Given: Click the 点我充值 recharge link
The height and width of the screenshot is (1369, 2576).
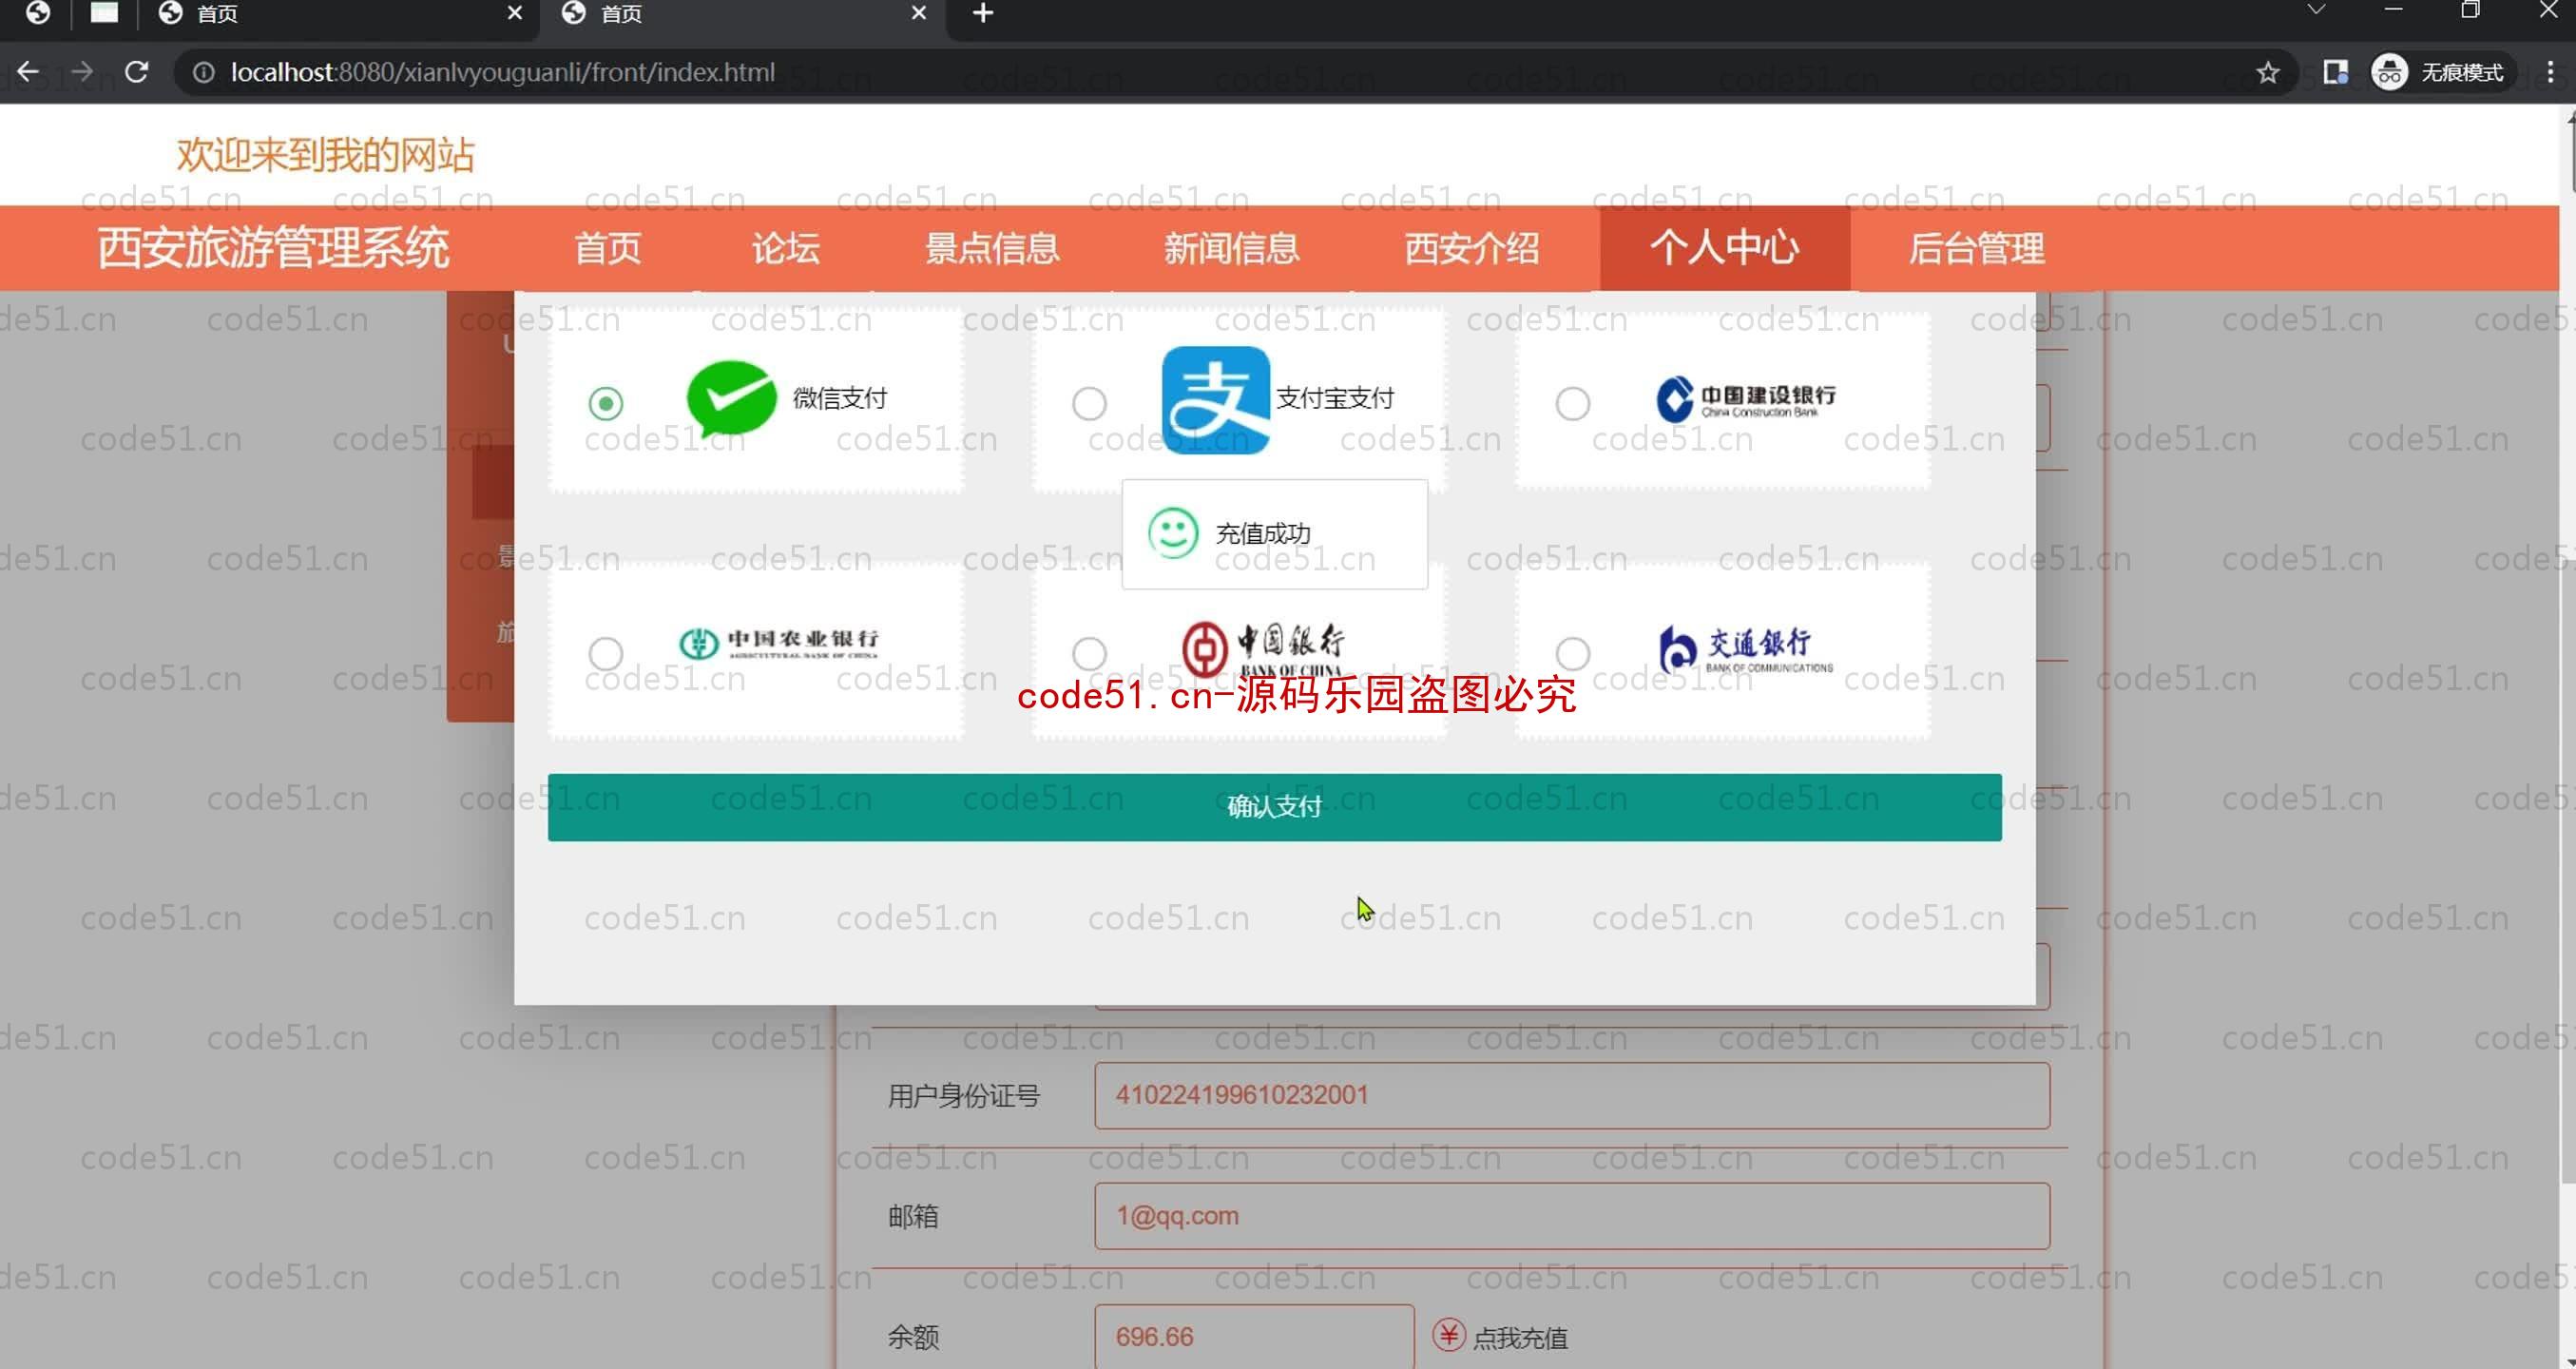Looking at the screenshot, I should coord(1520,1338).
